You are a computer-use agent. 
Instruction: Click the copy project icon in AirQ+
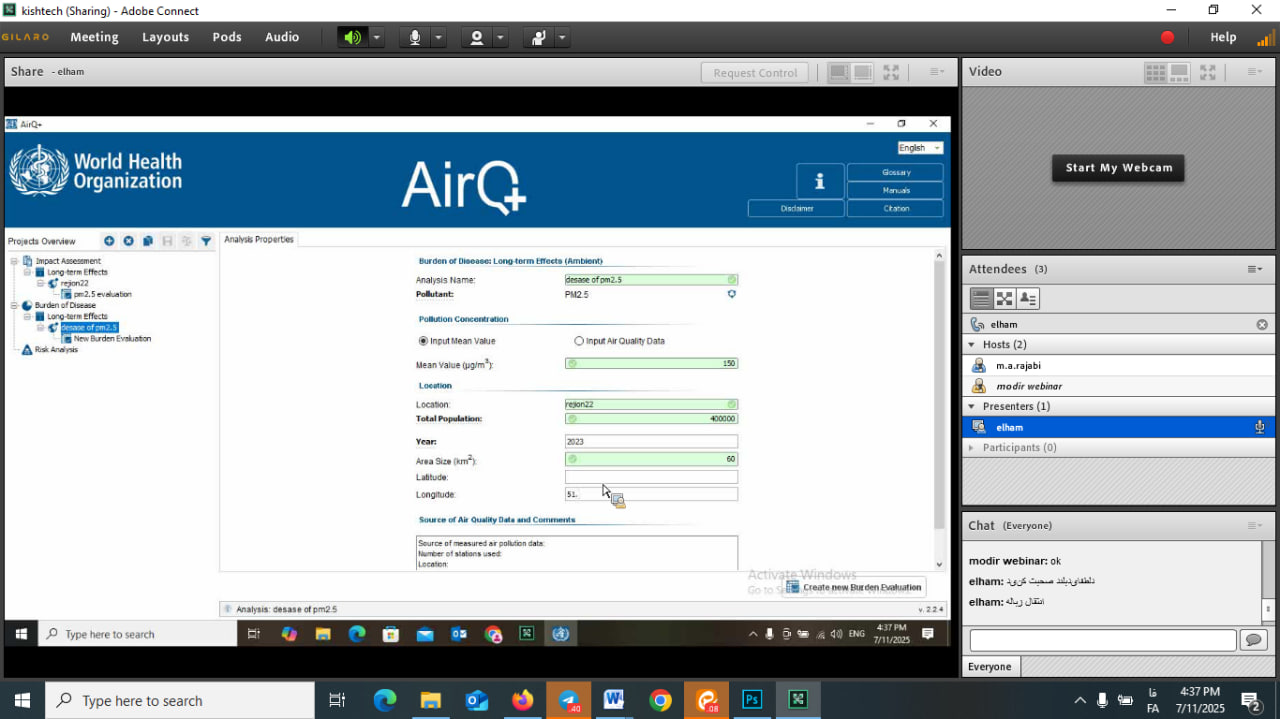147,241
